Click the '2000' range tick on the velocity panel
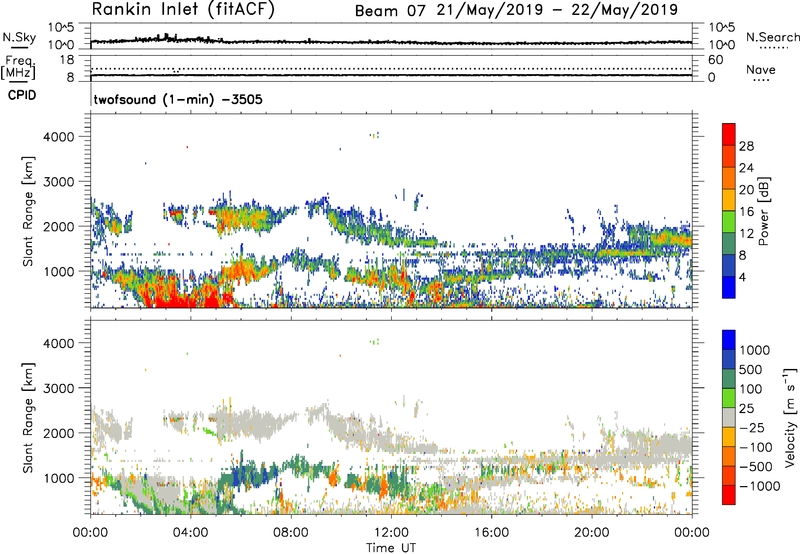800x554 pixels. pos(58,433)
